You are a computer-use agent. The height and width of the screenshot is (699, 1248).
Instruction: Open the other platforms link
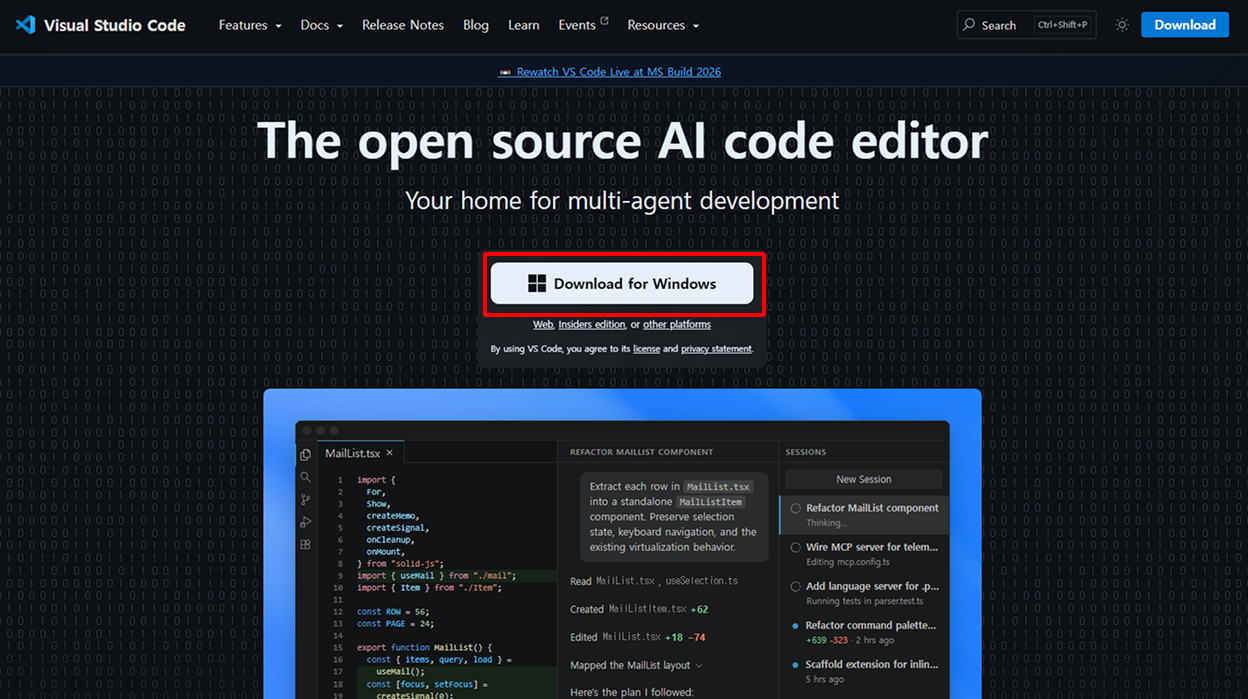click(677, 325)
